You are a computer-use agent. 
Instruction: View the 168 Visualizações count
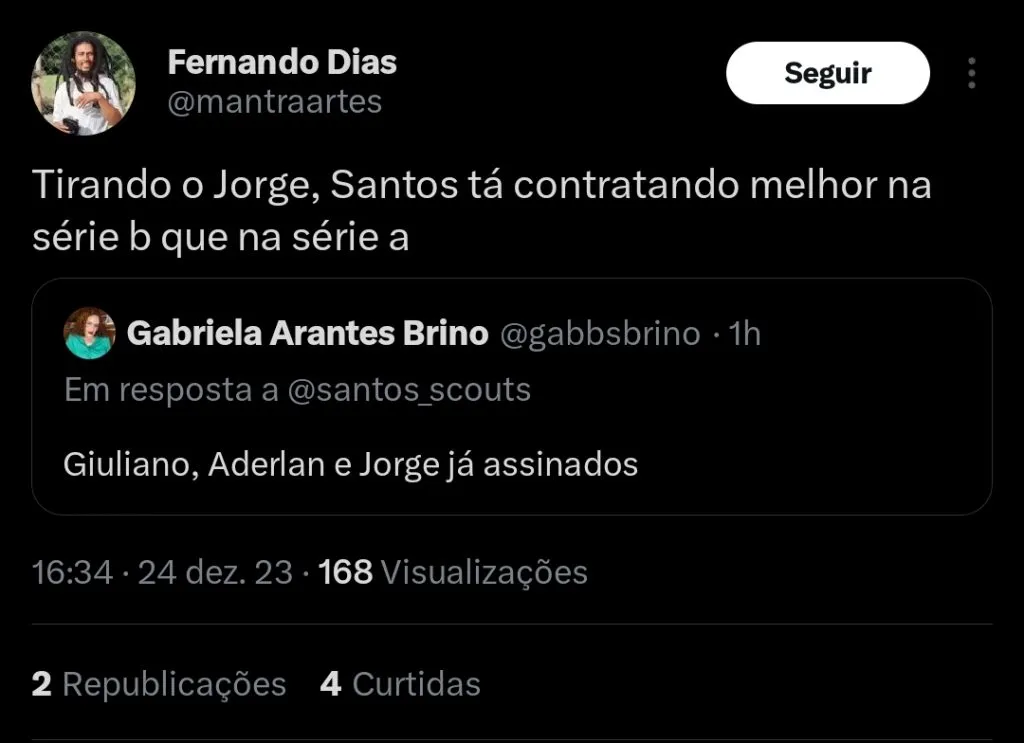452,572
